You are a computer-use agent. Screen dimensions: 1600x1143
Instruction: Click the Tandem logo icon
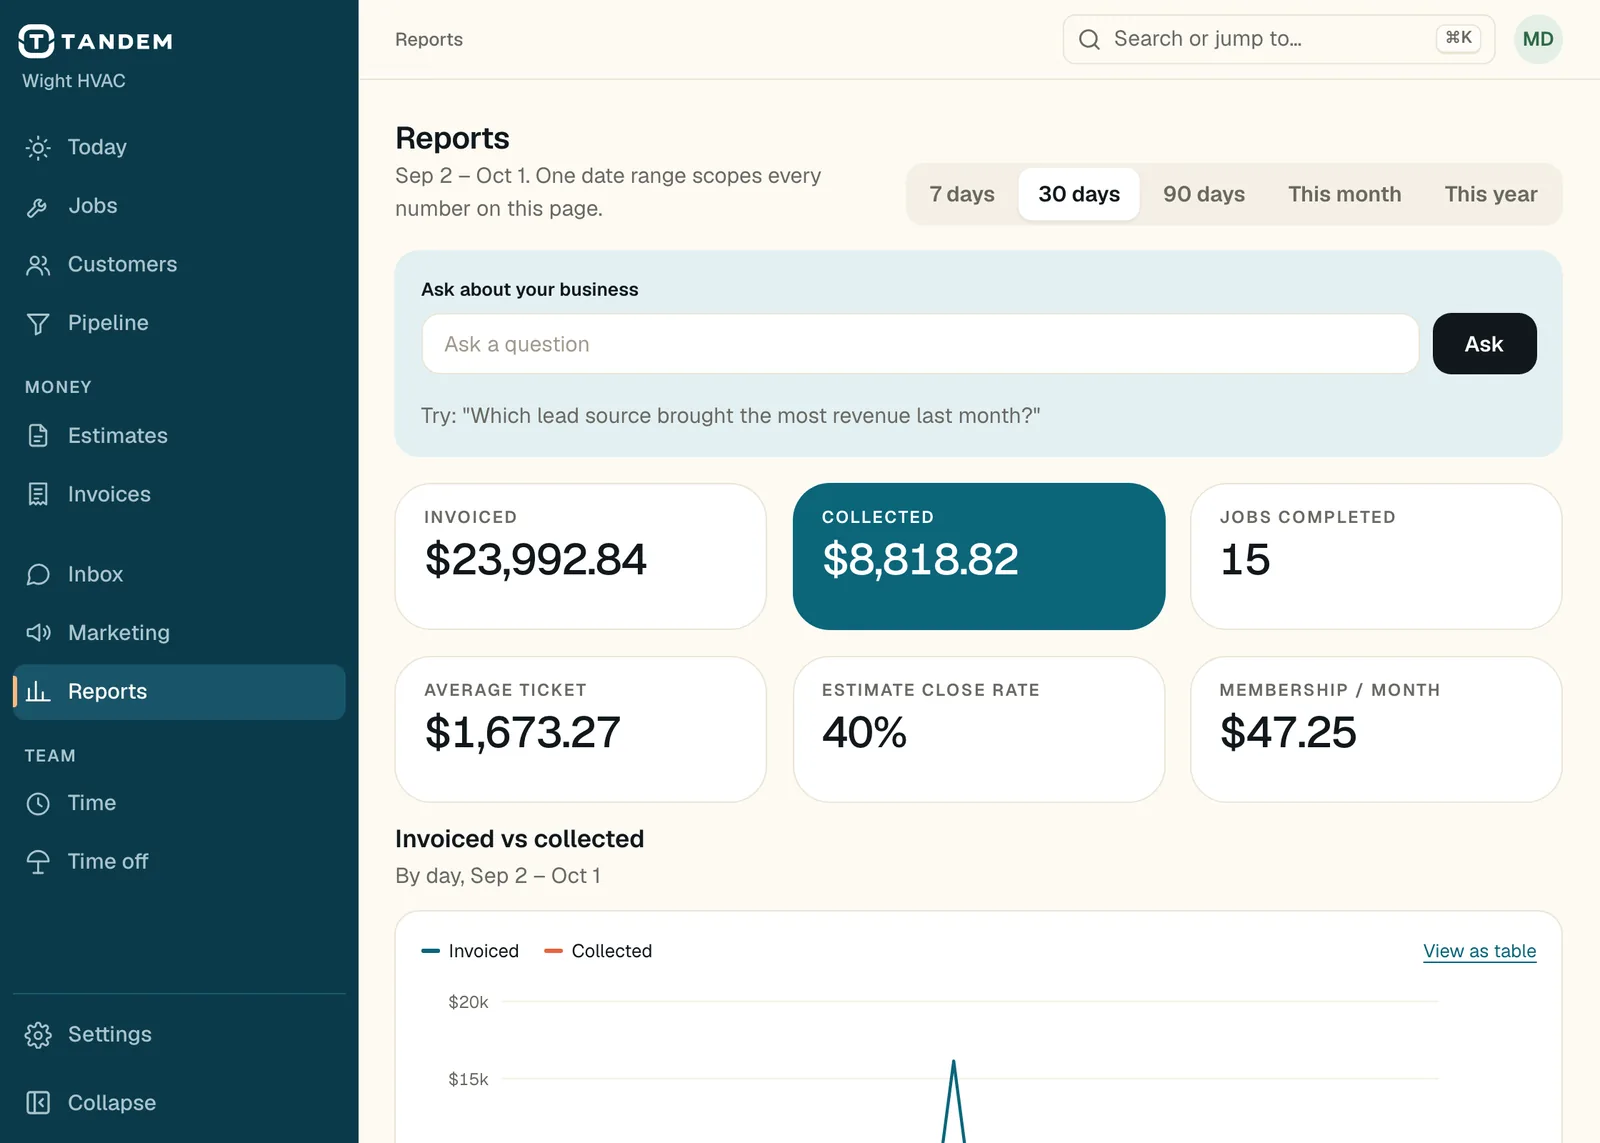pyautogui.click(x=36, y=41)
